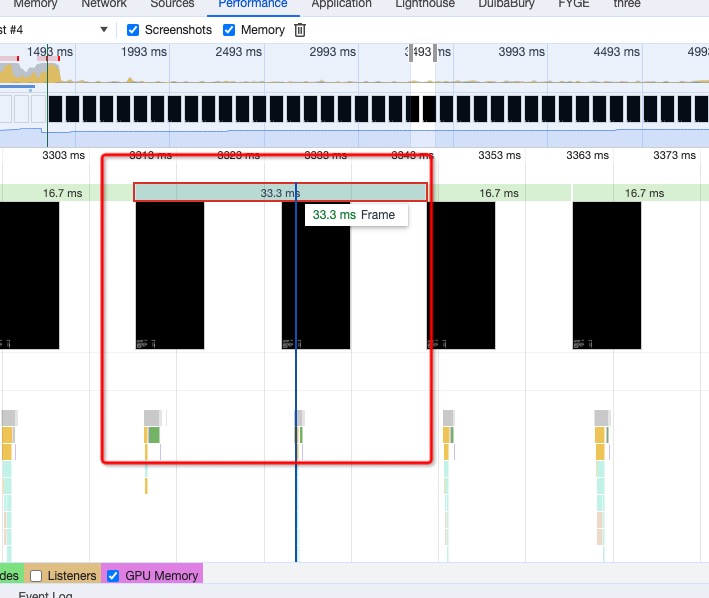This screenshot has width=709, height=598.
Task: Open the recording selector dropdown #4
Action: tap(54, 30)
